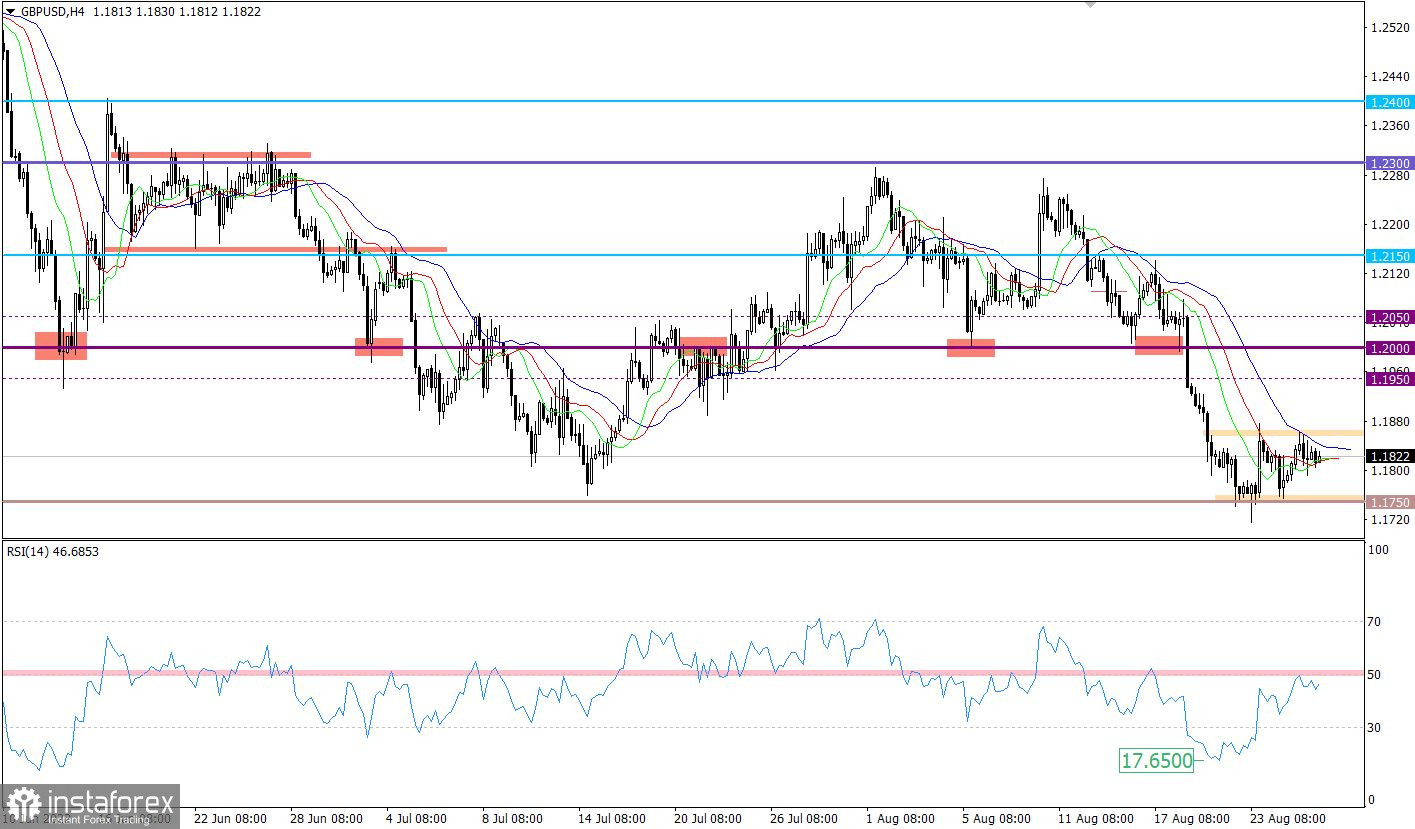The image size is (1415, 829).
Task: Click the 17 Aug 08:00 time label
Action: click(1190, 818)
